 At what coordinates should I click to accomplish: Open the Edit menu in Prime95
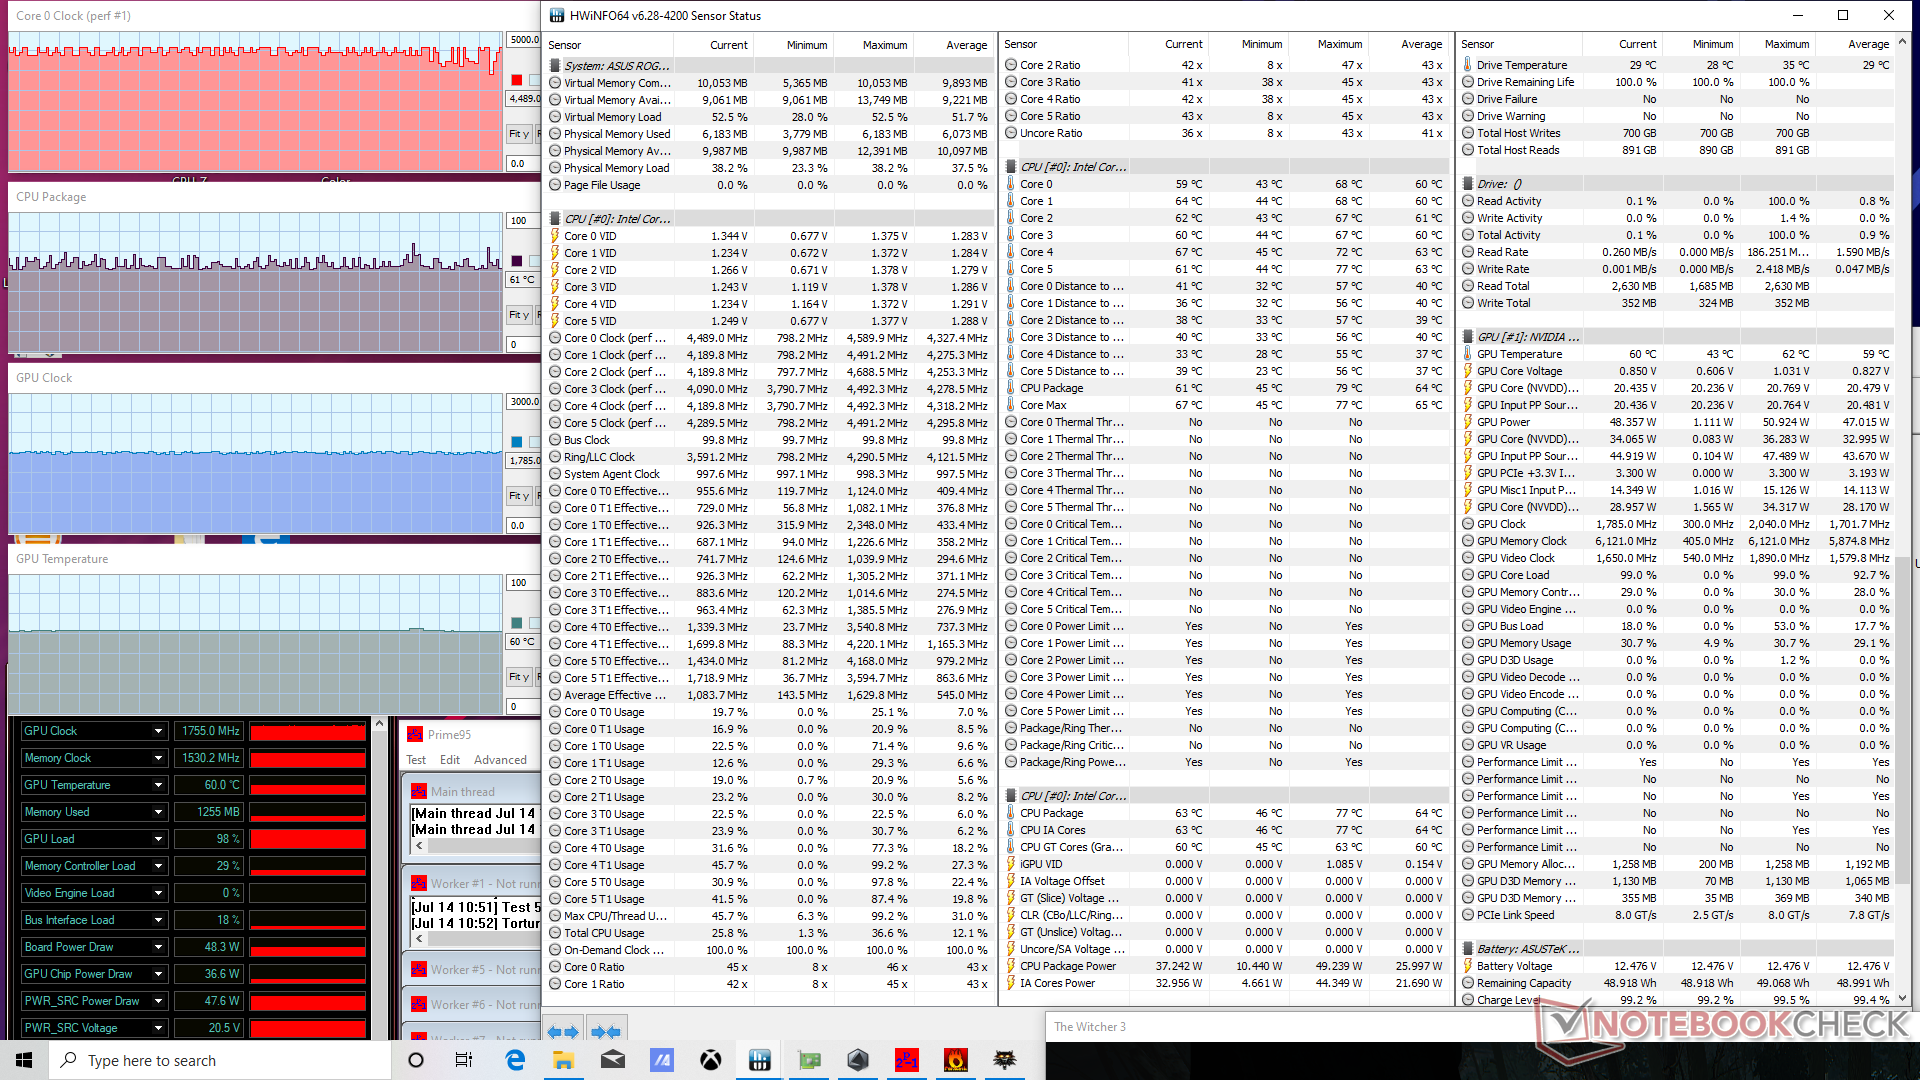point(450,760)
